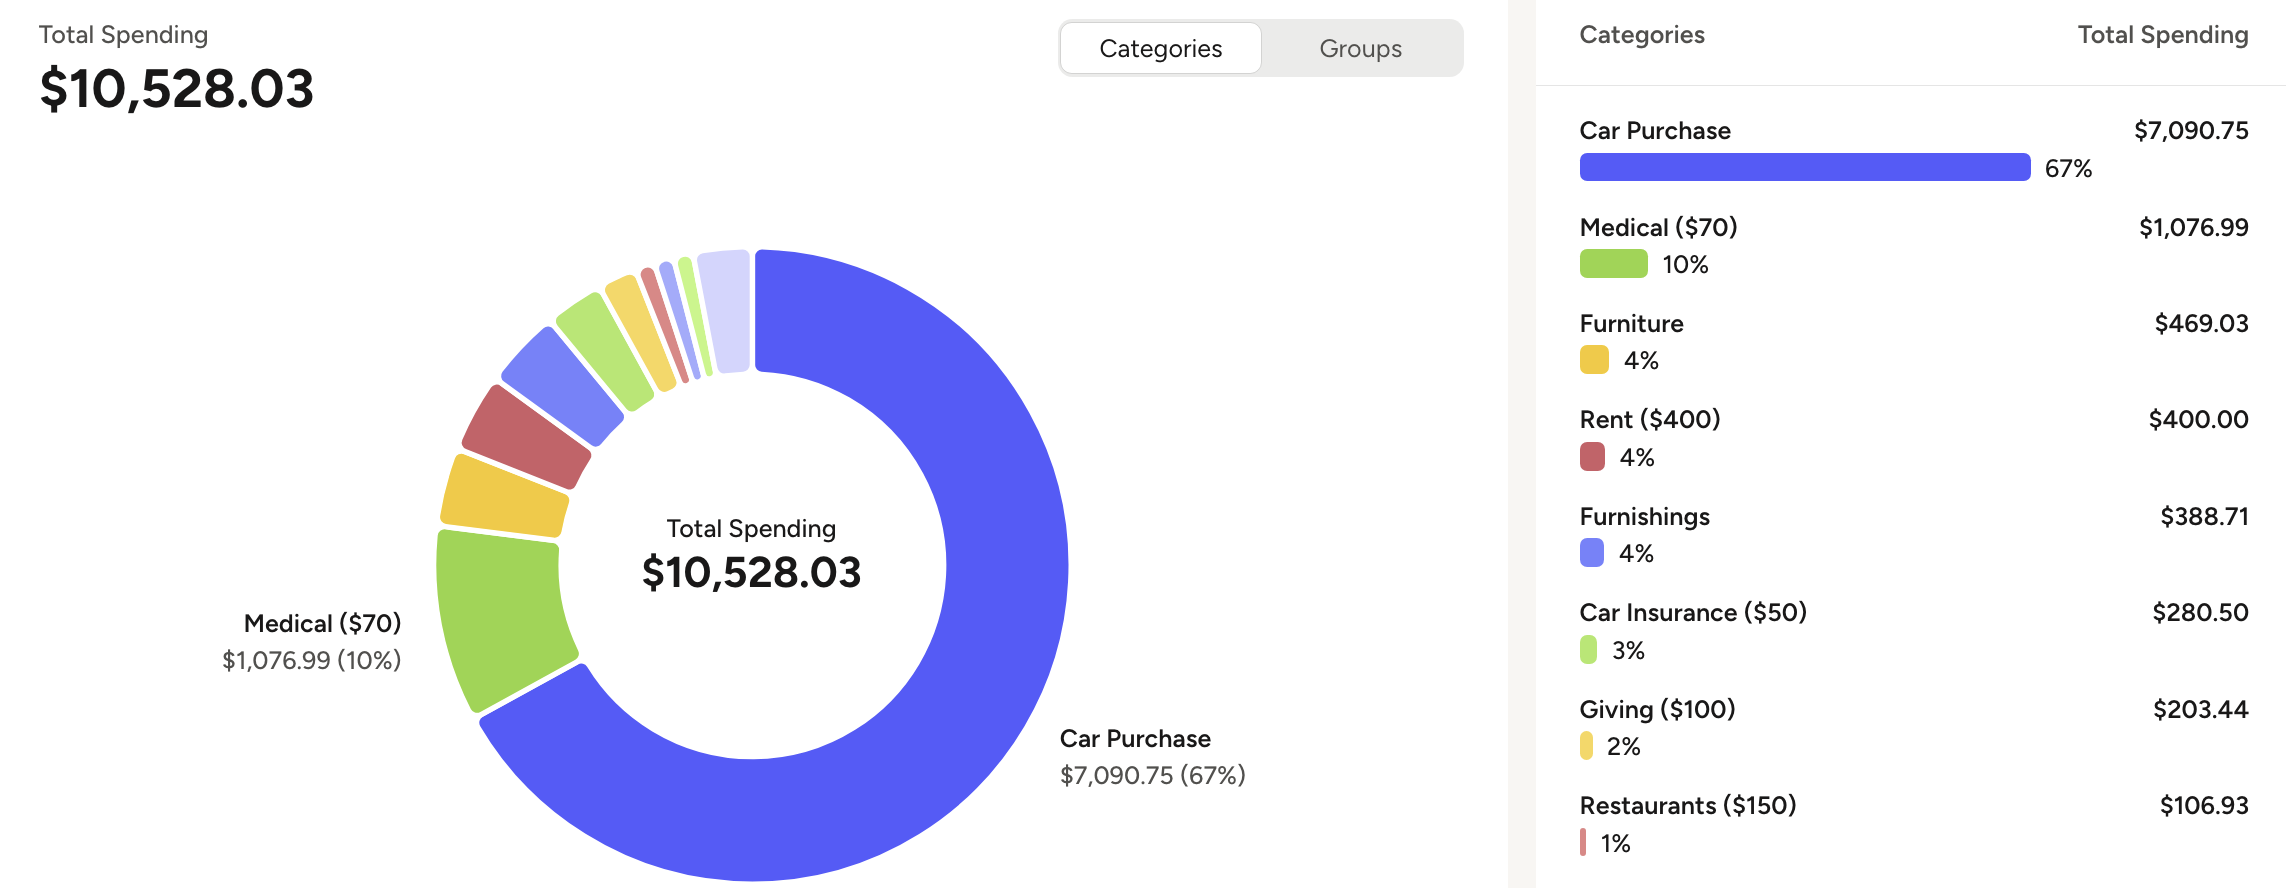Click the Car Purchase chart label
This screenshot has width=2286, height=888.
coord(1135,739)
